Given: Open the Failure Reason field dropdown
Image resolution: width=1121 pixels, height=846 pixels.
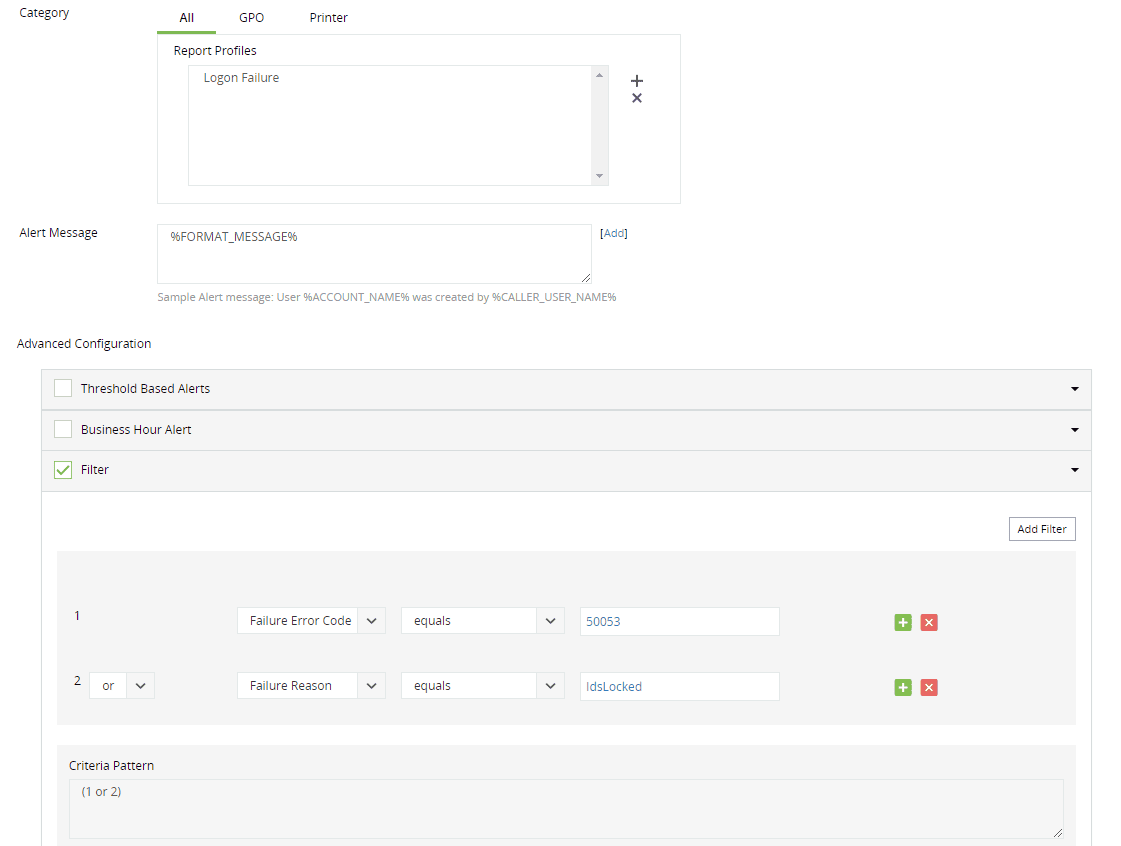Looking at the screenshot, I should 371,686.
